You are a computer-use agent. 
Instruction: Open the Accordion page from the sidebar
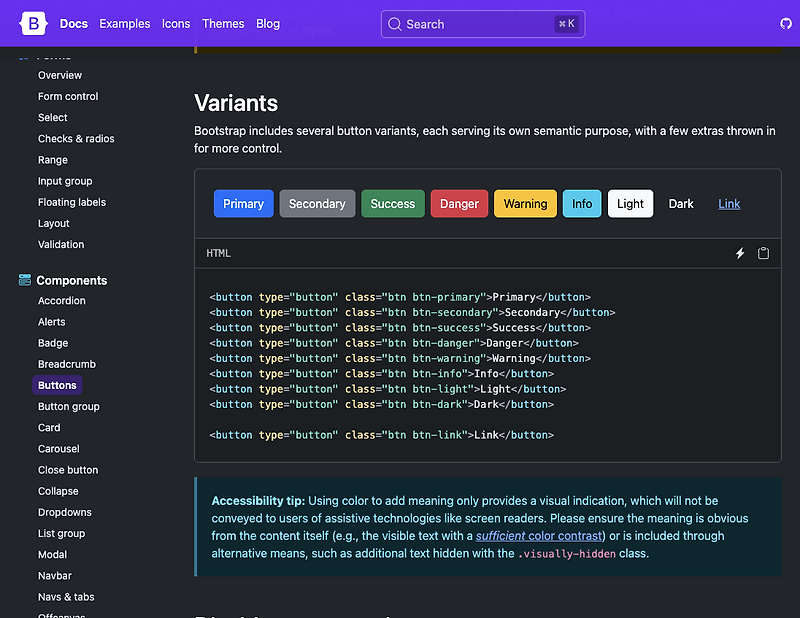[61, 300]
